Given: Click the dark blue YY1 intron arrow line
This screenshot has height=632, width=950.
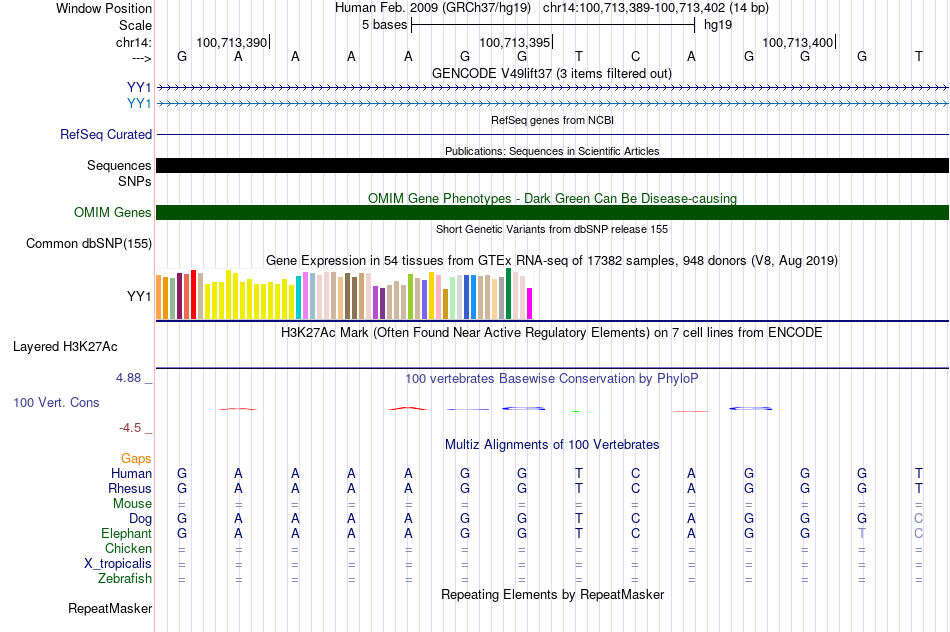Looking at the screenshot, I should pyautogui.click(x=552, y=88).
